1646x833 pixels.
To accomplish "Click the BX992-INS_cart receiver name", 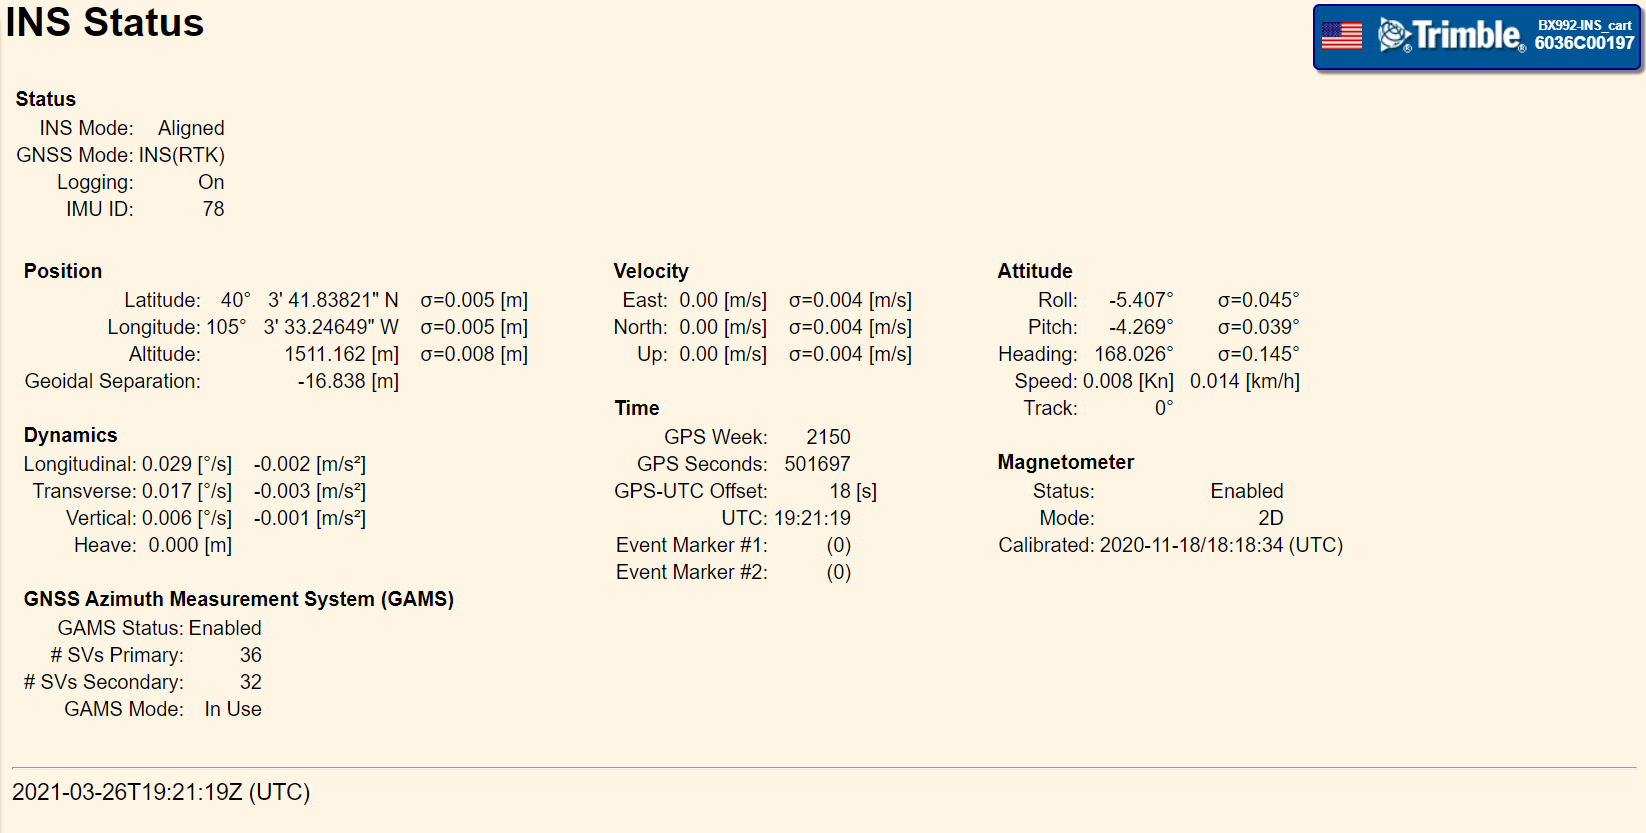I will tap(1584, 25).
